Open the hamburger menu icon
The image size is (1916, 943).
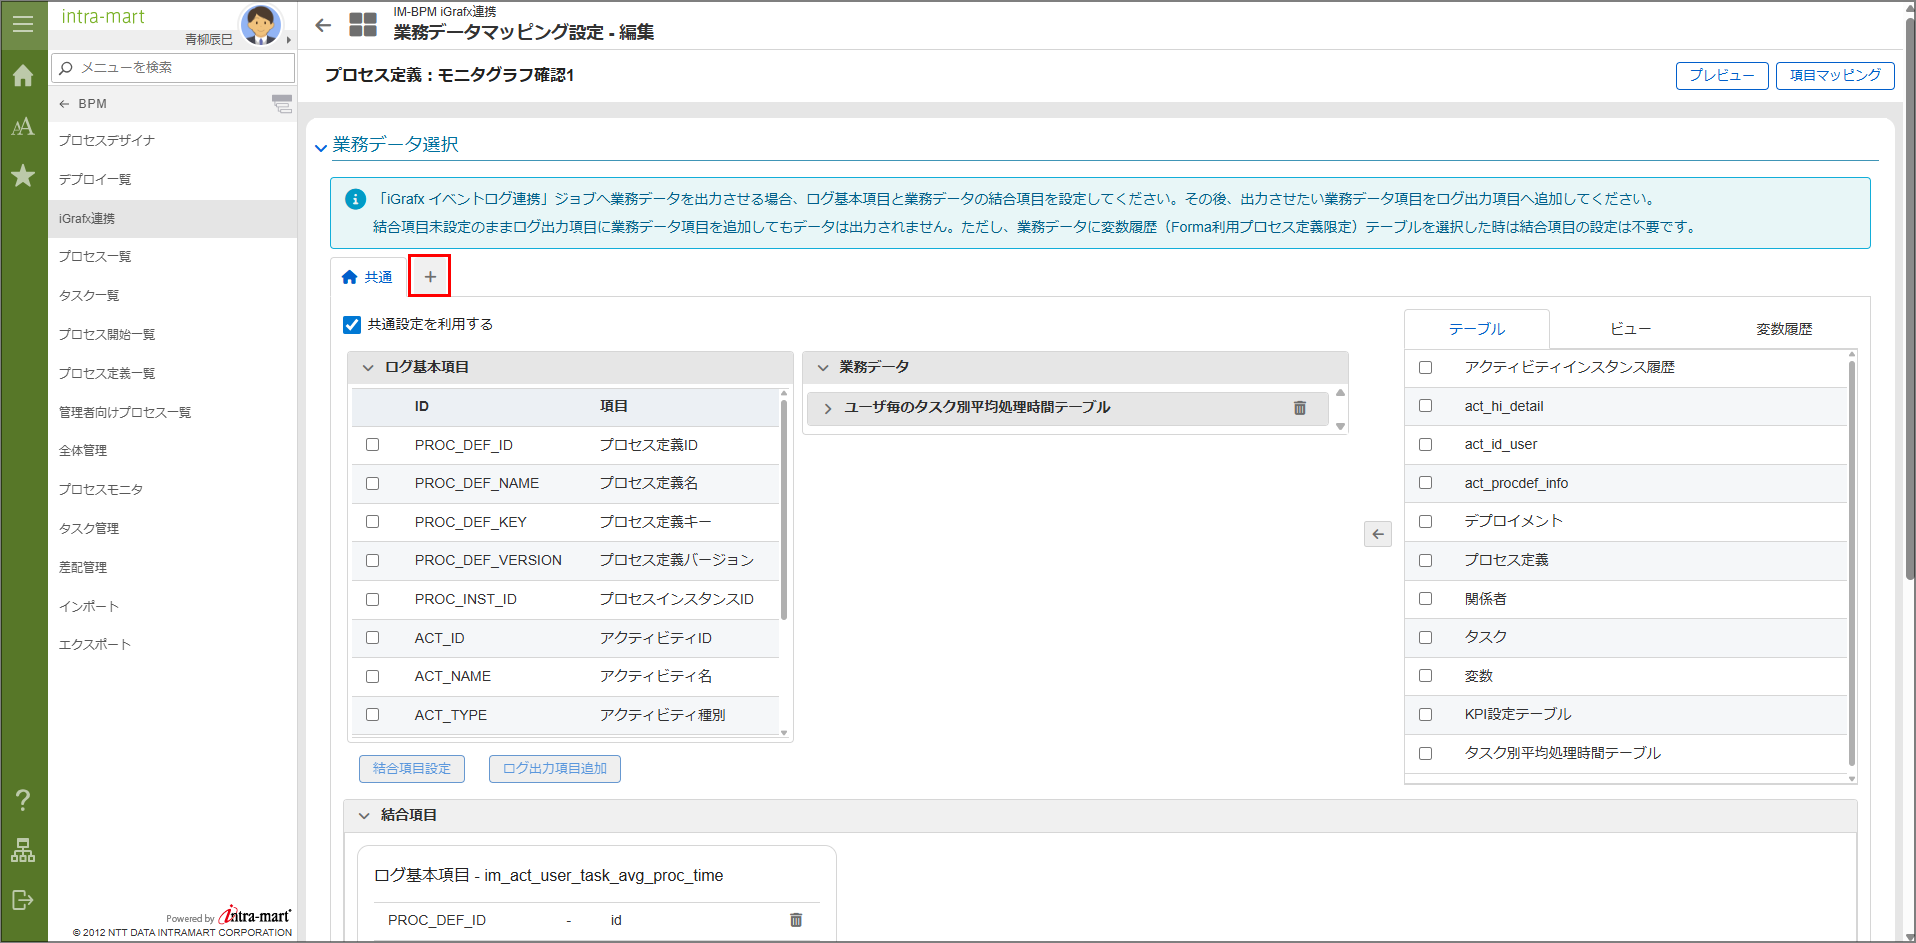click(x=23, y=24)
